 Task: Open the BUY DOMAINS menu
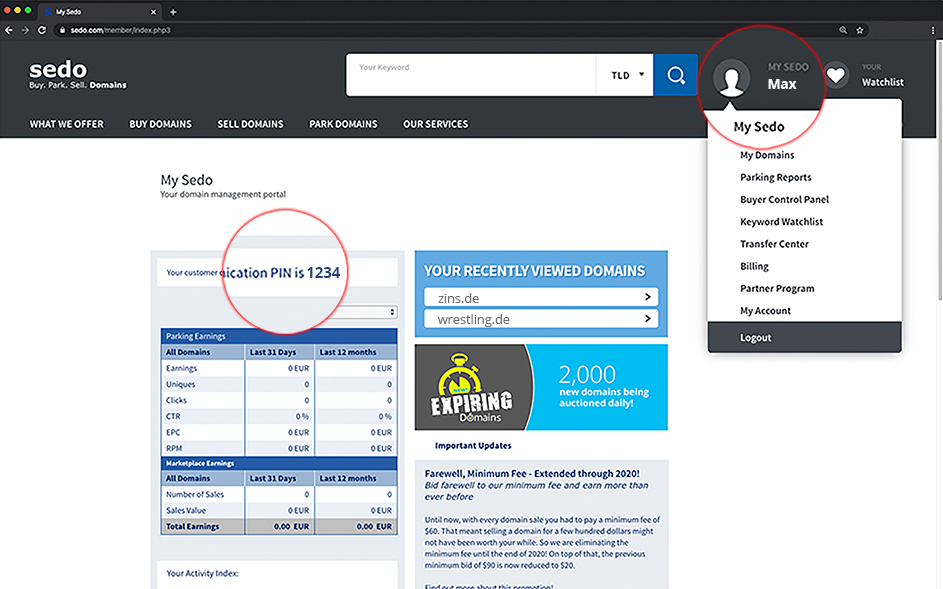click(x=161, y=124)
